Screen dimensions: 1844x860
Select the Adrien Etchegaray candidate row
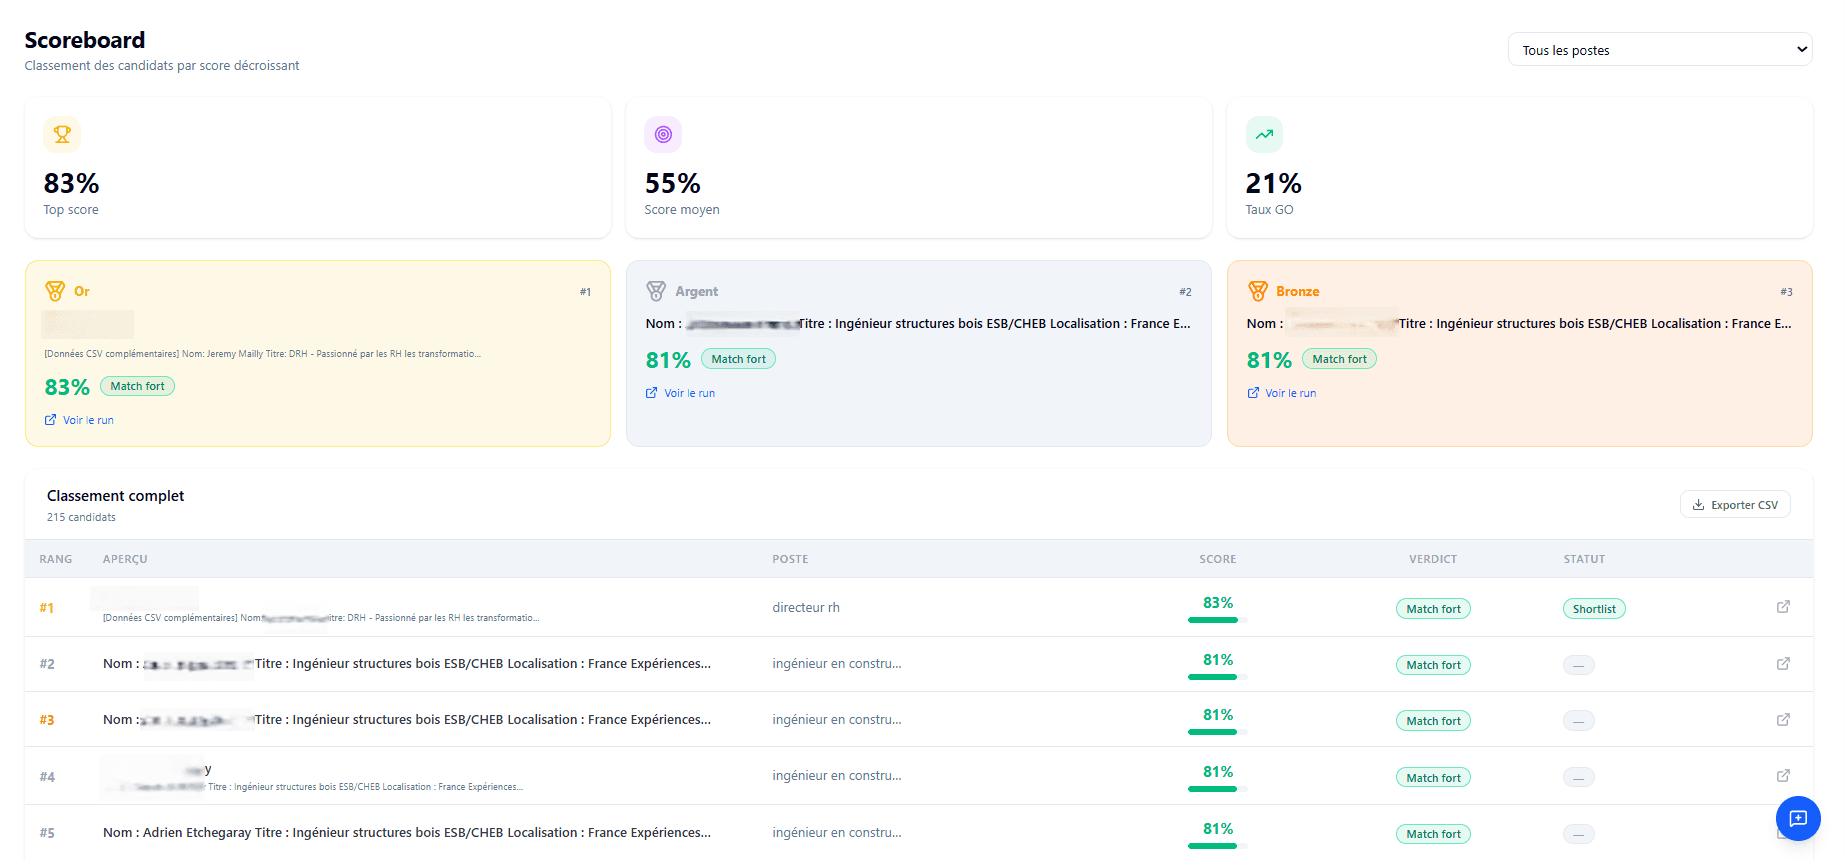407,833
